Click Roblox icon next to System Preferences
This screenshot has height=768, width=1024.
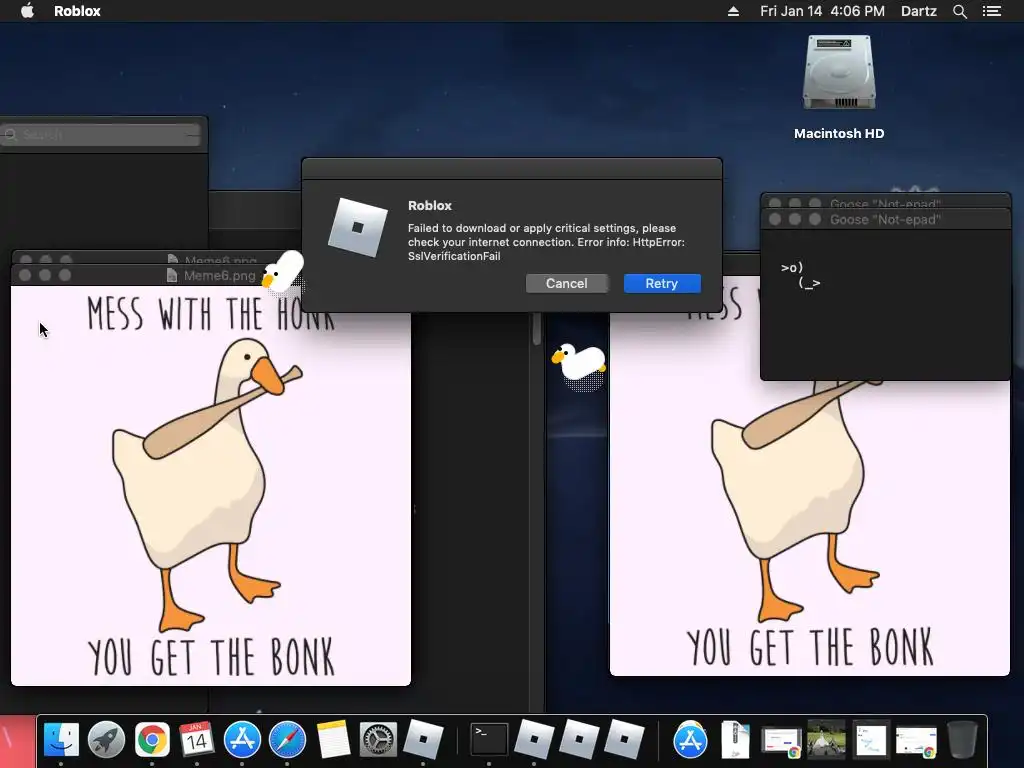click(423, 740)
